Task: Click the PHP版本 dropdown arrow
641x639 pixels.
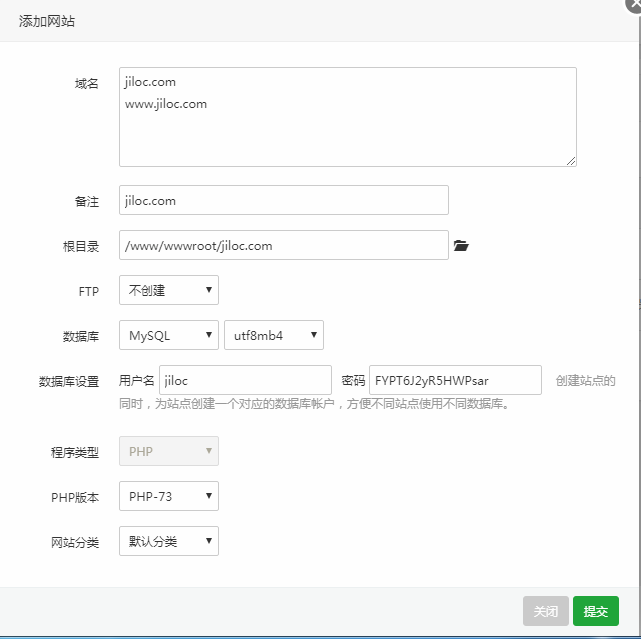Action: tap(209, 496)
